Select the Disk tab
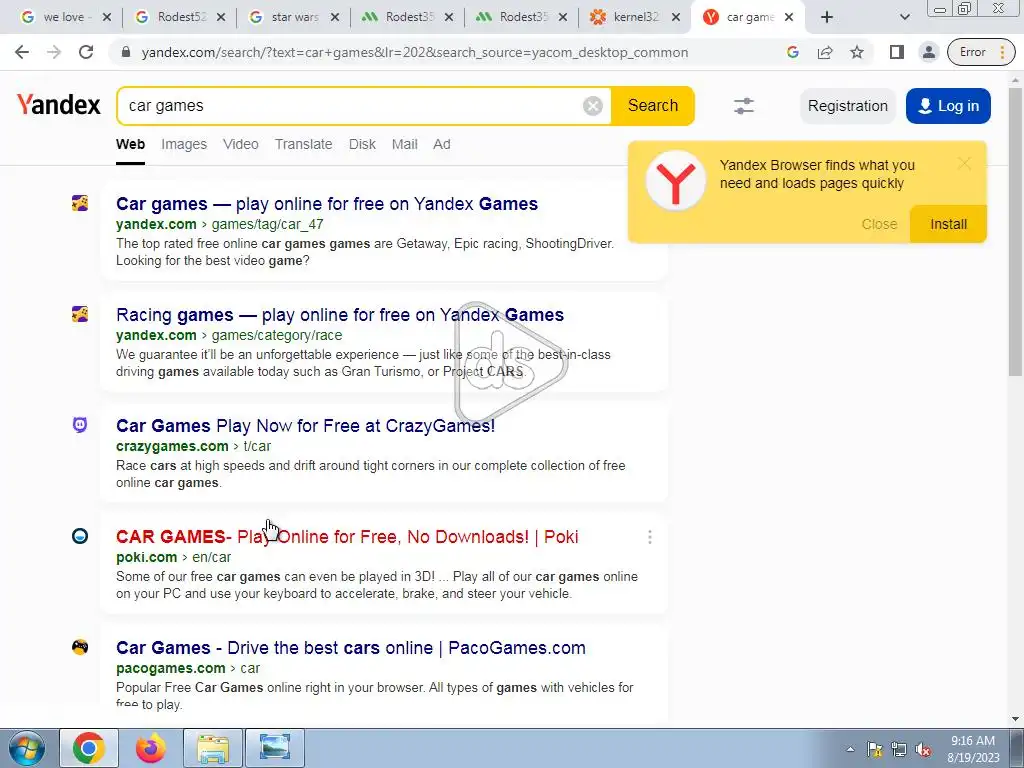The image size is (1024, 768). click(362, 144)
